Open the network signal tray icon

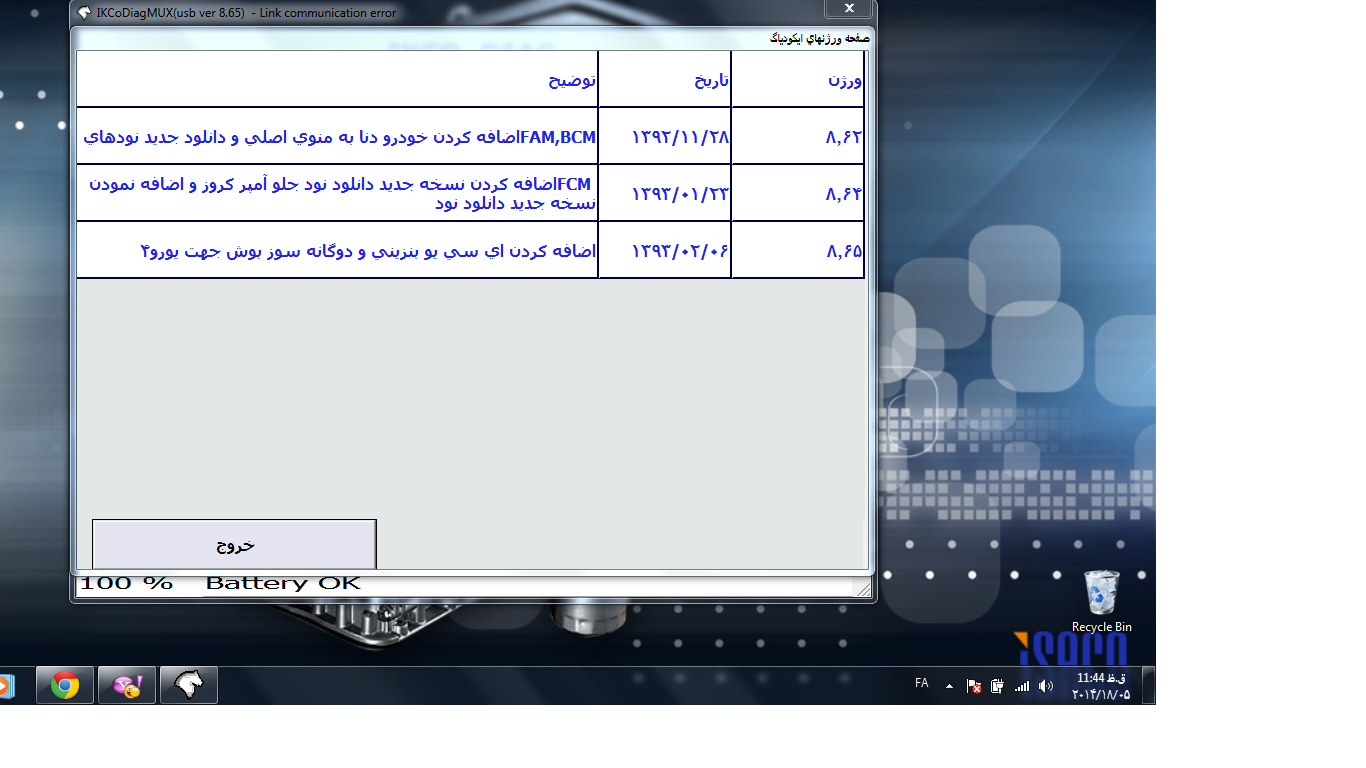(1021, 686)
